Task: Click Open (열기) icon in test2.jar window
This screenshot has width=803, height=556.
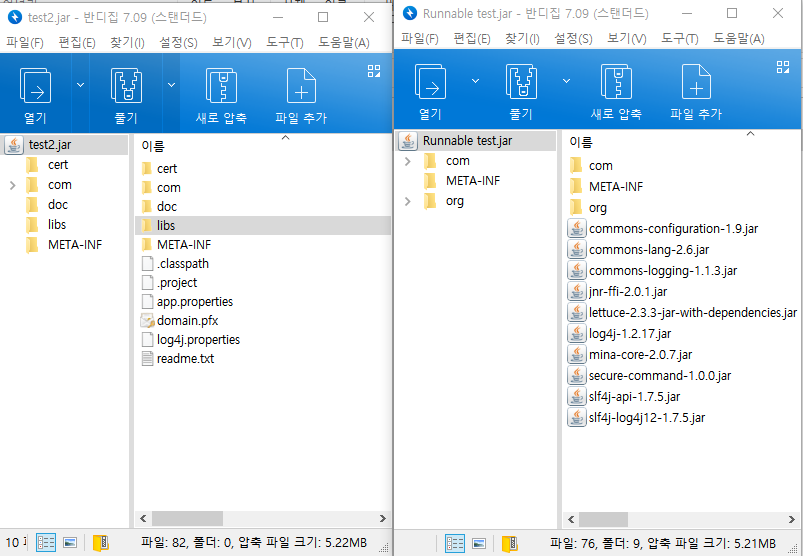Action: point(35,85)
